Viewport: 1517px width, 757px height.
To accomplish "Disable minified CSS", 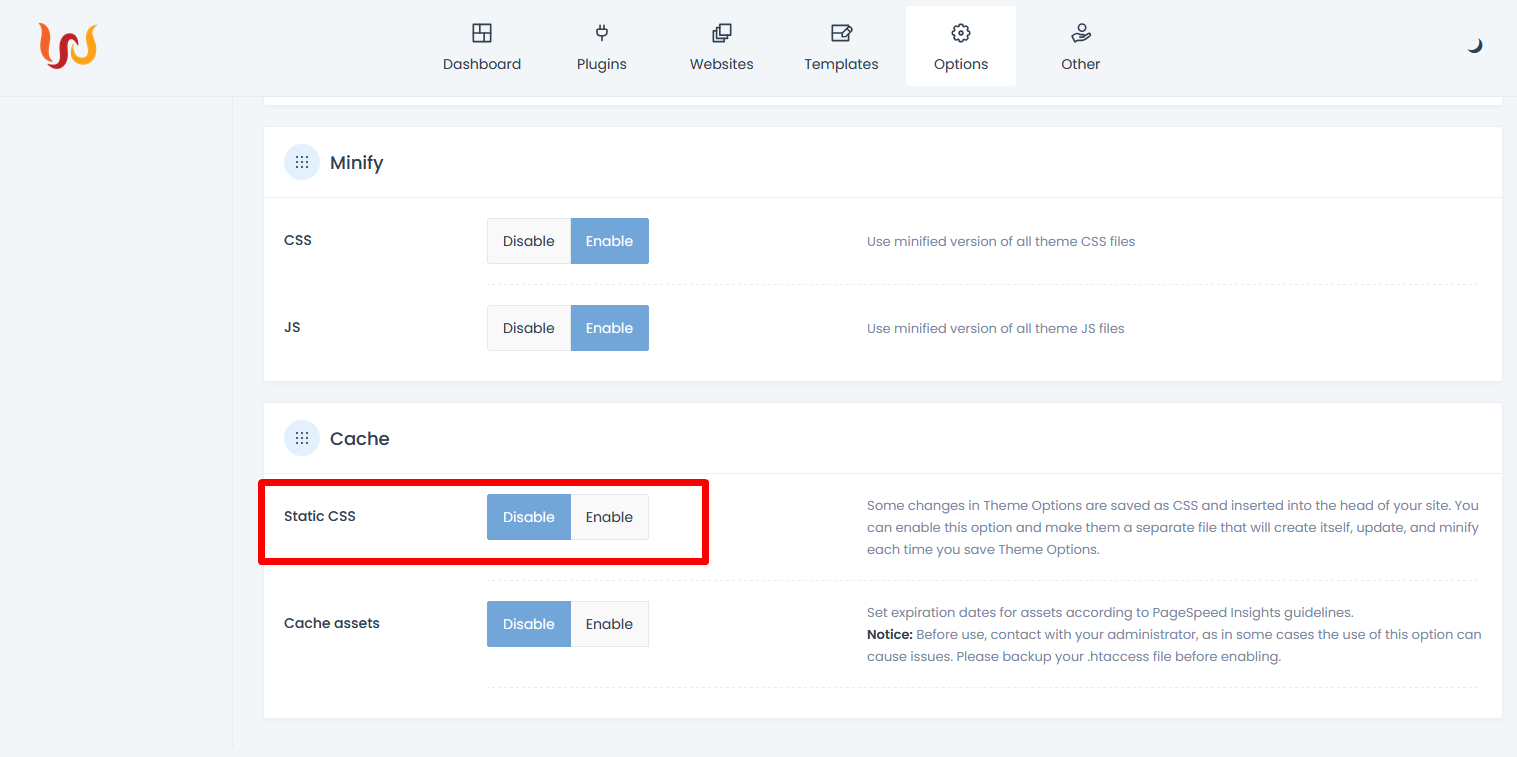I will [528, 241].
